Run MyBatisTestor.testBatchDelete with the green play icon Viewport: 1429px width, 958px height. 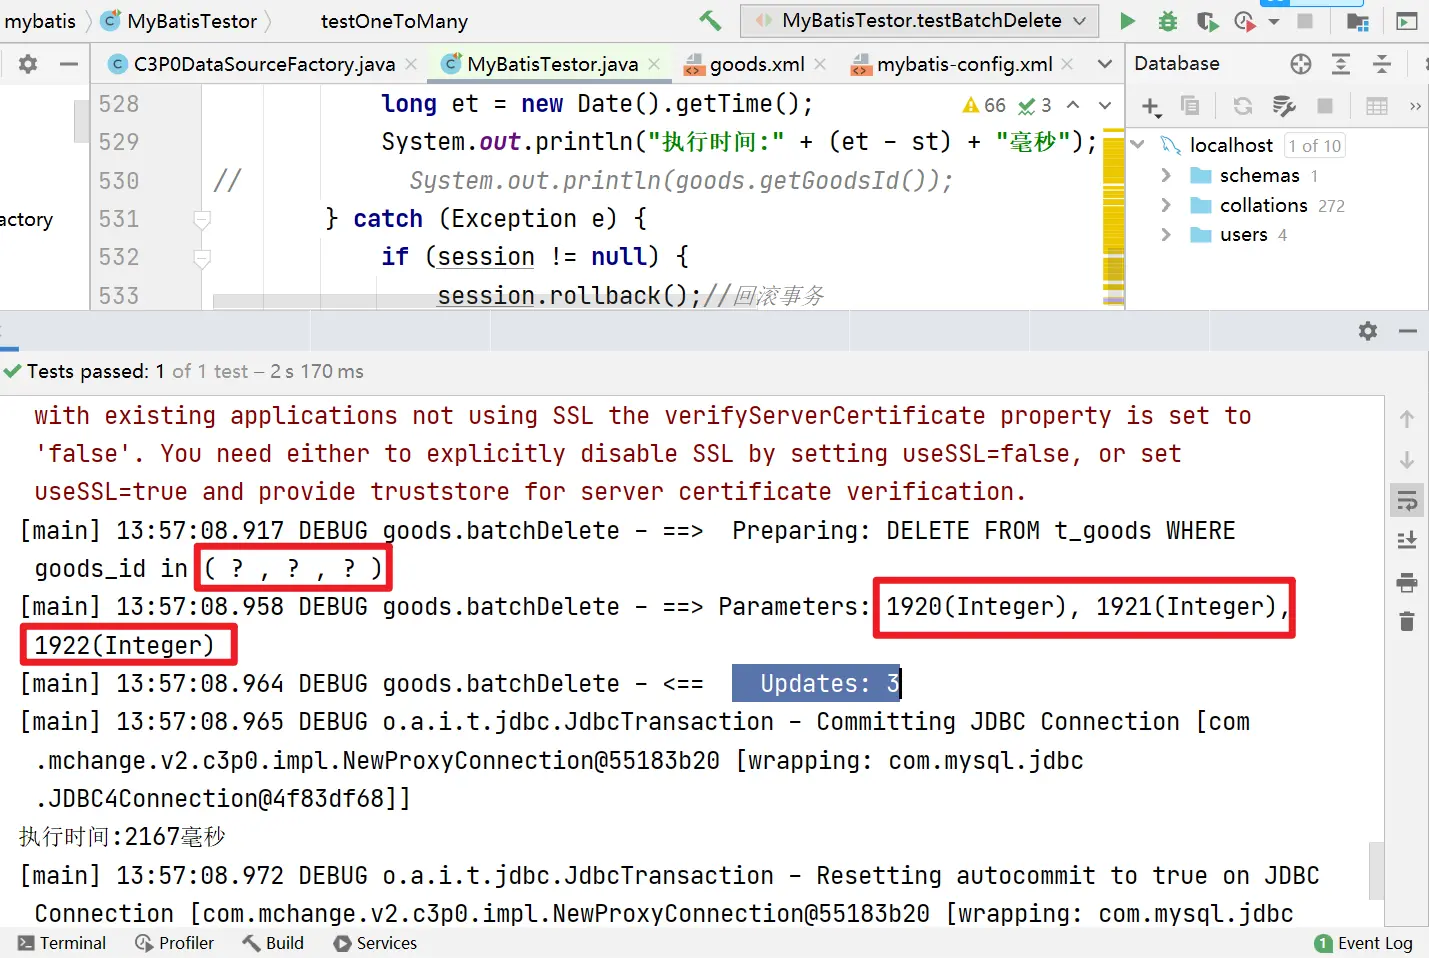click(x=1127, y=21)
